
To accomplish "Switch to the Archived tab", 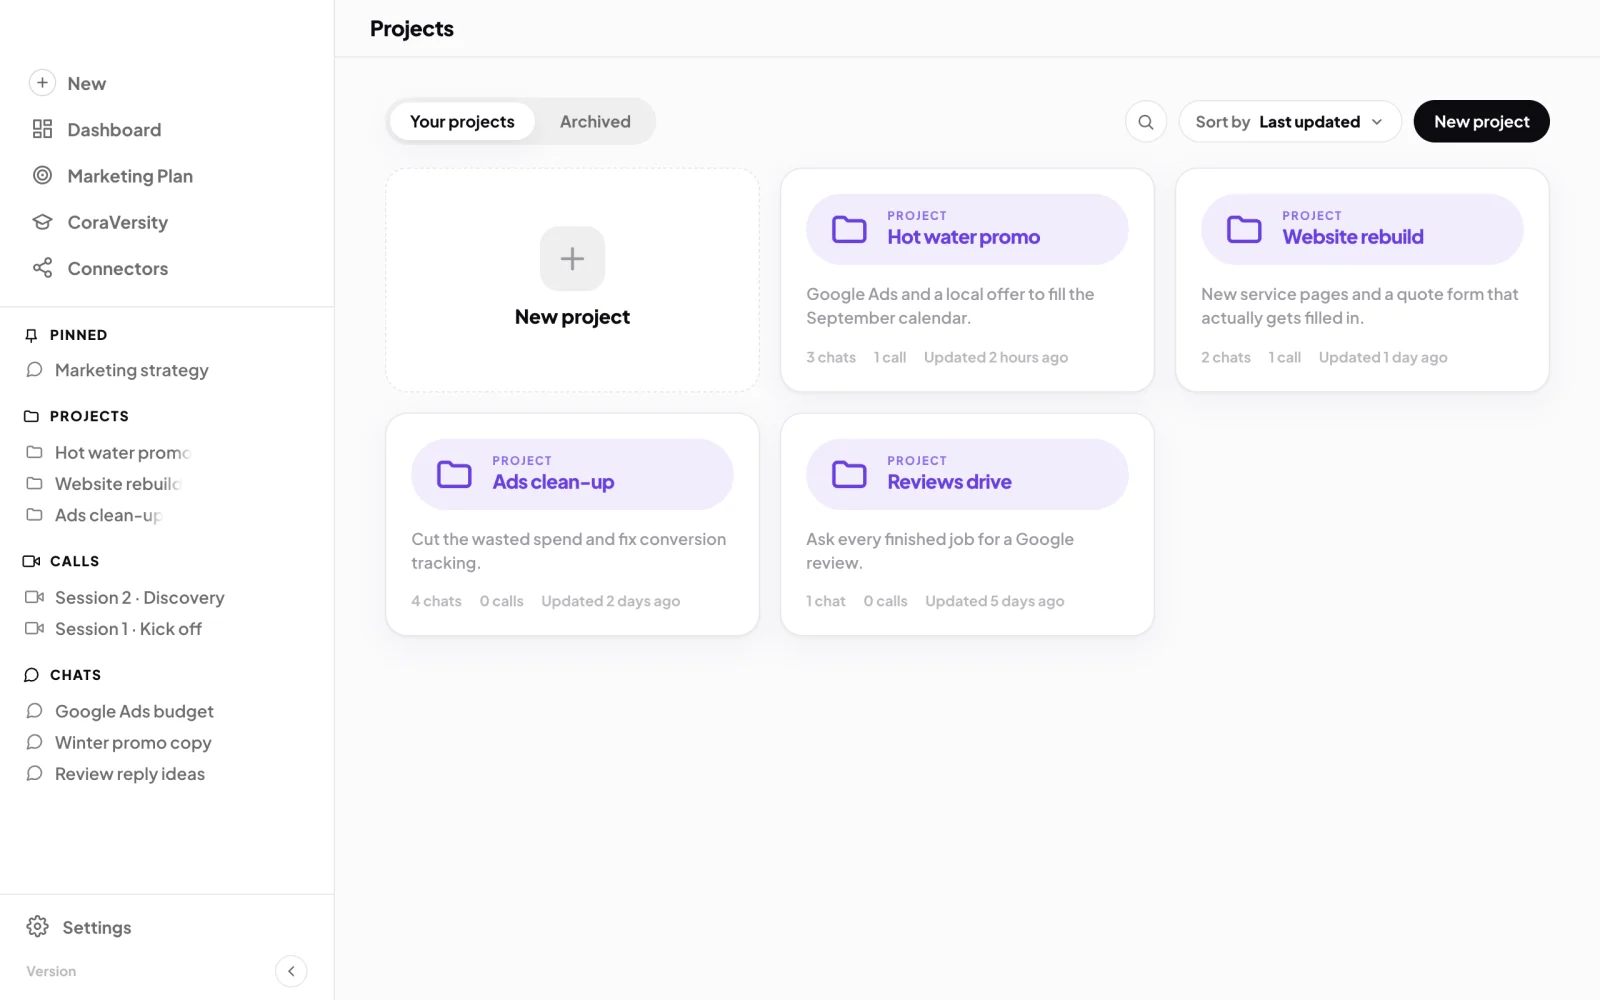I will pos(595,122).
